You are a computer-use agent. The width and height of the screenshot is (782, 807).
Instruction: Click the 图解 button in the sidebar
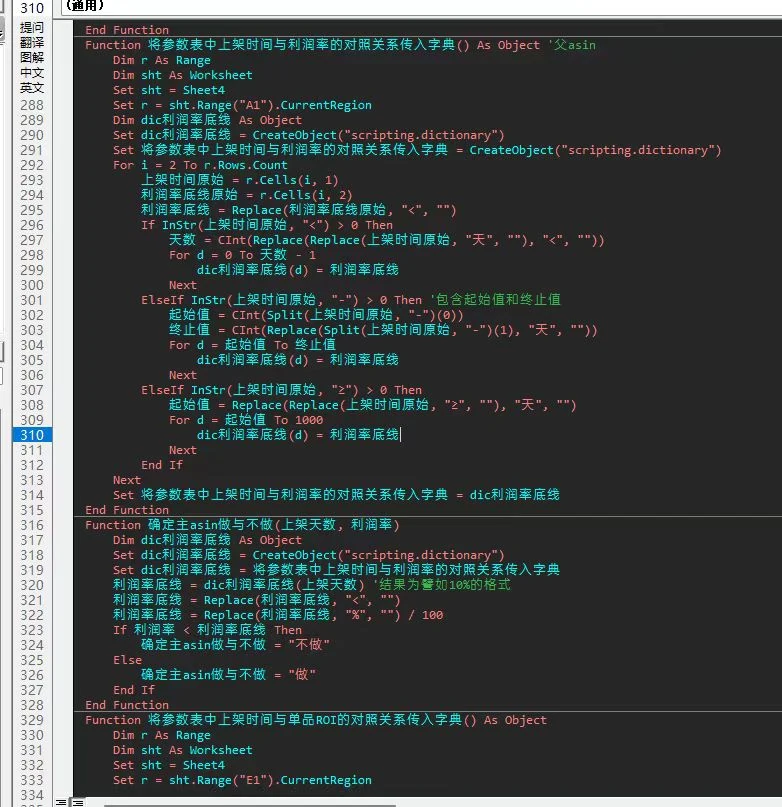(32, 57)
